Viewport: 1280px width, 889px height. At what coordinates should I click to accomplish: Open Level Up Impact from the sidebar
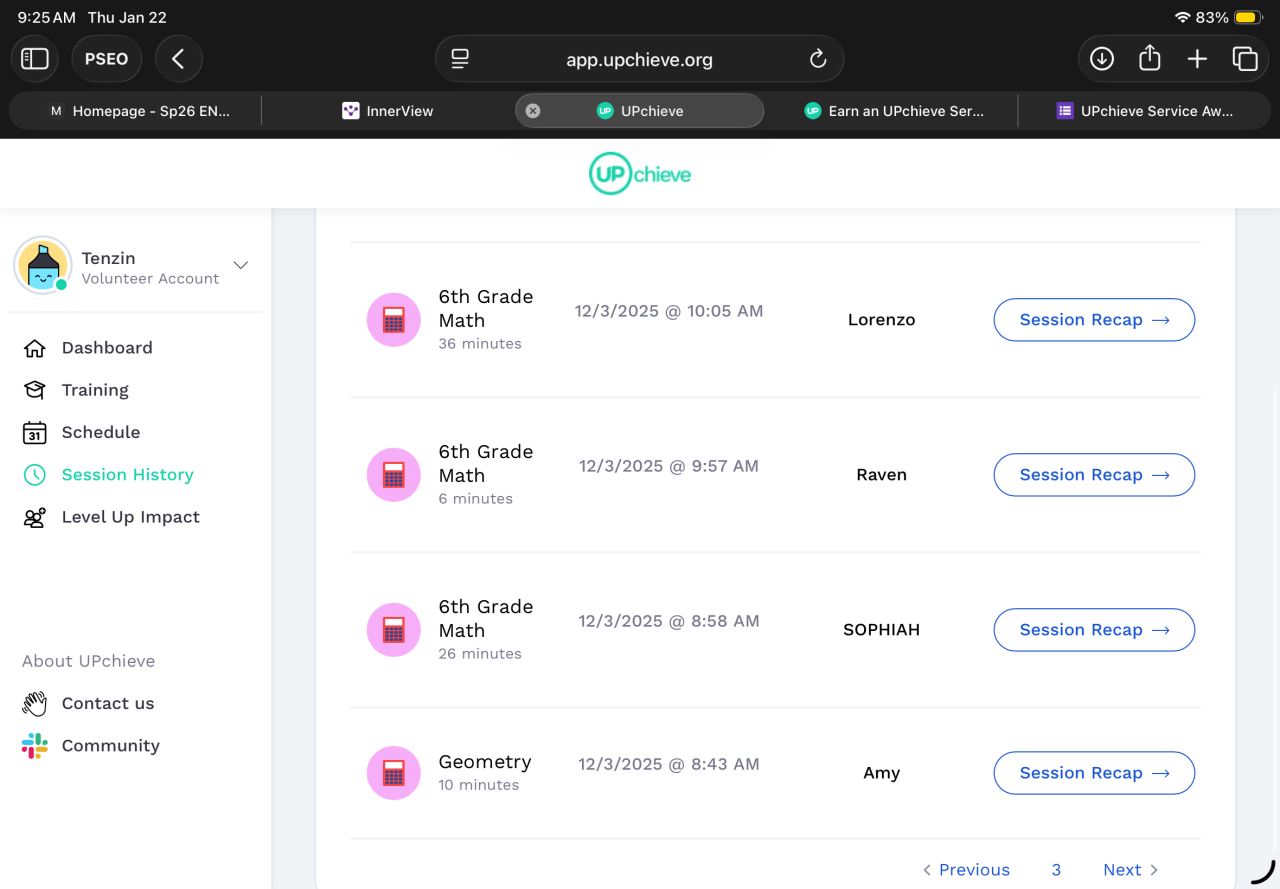coord(131,517)
